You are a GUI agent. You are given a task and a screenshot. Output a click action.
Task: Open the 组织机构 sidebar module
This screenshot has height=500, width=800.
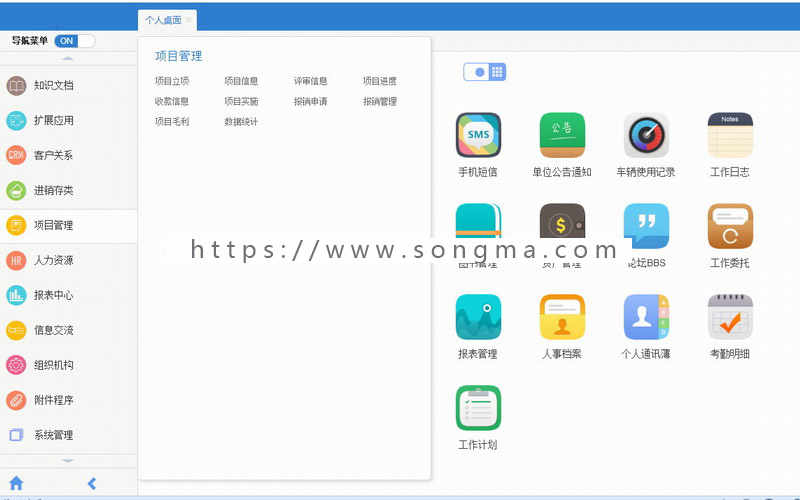pos(68,365)
